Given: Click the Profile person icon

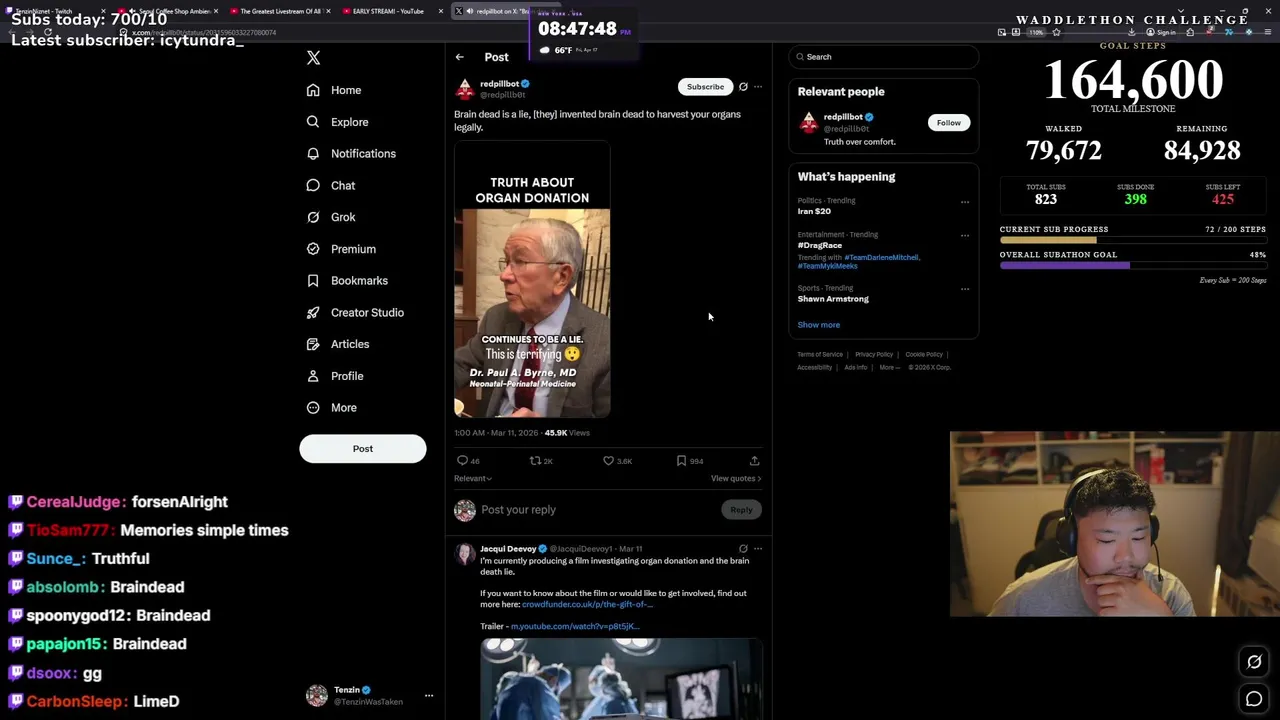Looking at the screenshot, I should [x=313, y=376].
